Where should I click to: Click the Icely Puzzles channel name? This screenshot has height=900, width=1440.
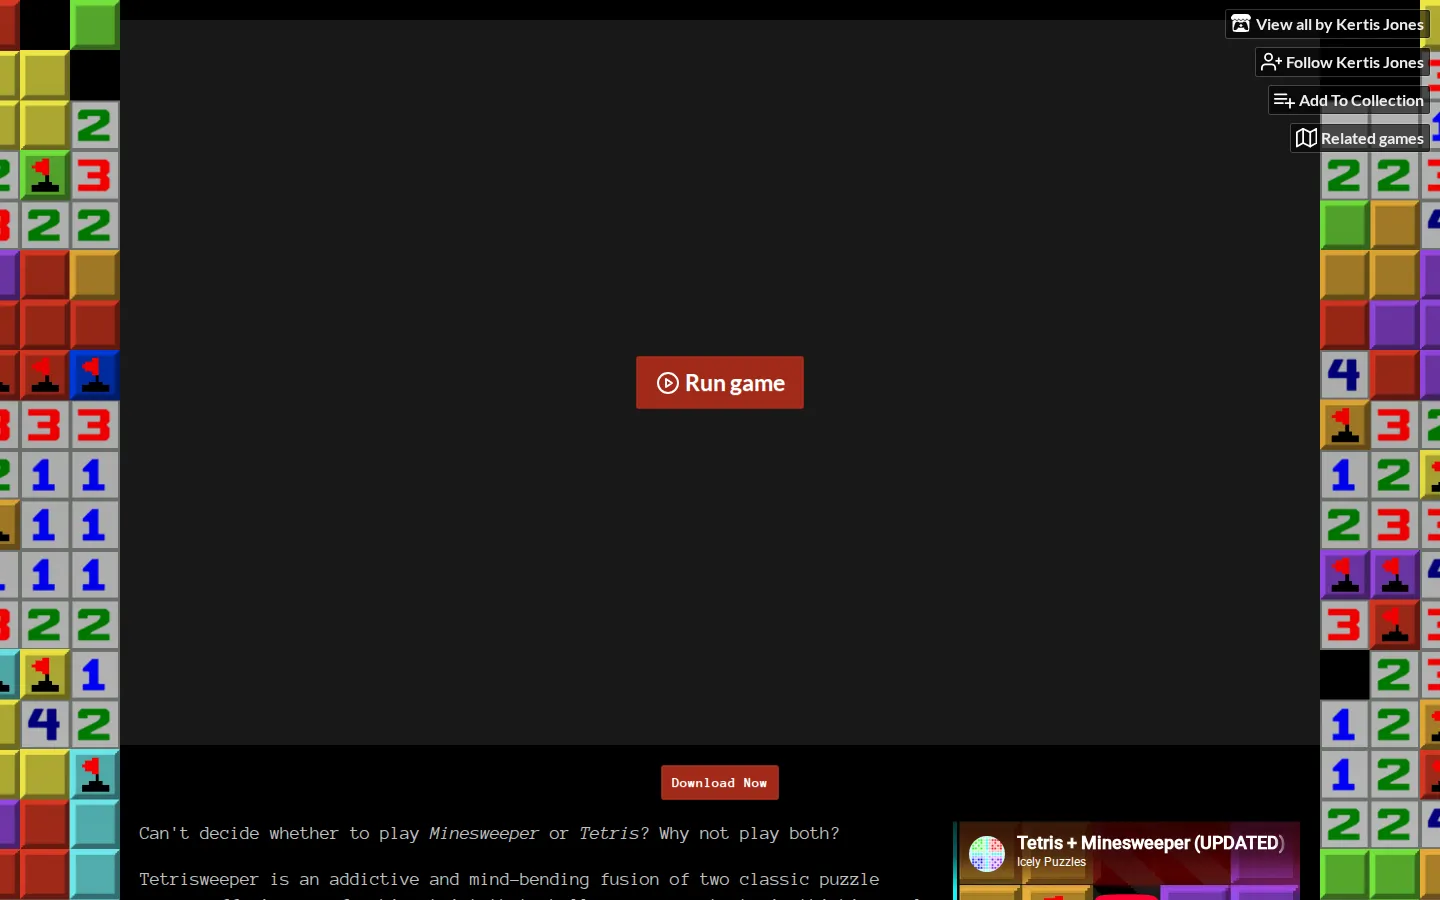tap(1051, 862)
